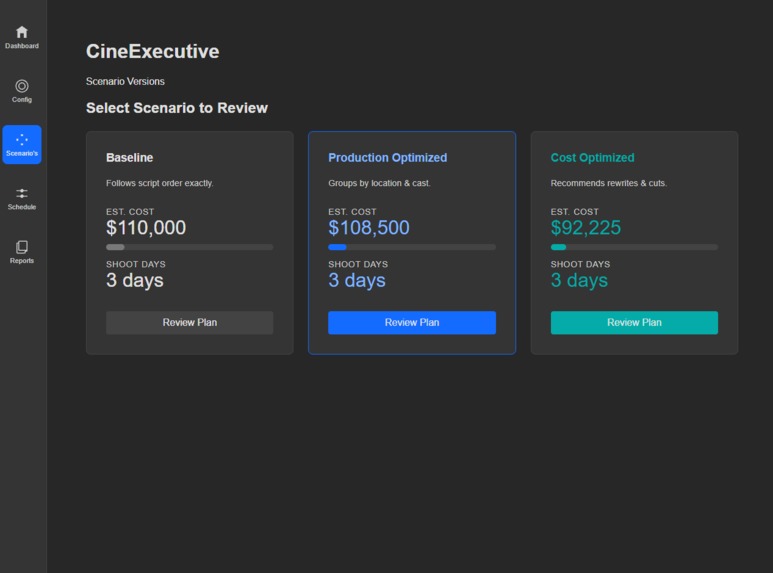Viewport: 773px width, 573px height.
Task: Open the Dashboard home icon
Action: tap(22, 33)
